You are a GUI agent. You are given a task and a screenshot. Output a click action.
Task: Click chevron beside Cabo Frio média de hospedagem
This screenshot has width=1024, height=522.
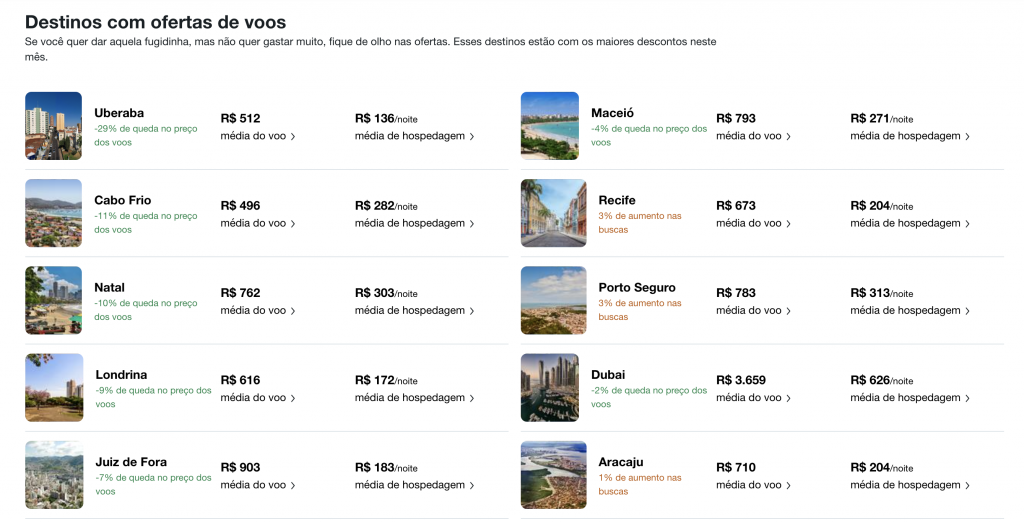472,223
